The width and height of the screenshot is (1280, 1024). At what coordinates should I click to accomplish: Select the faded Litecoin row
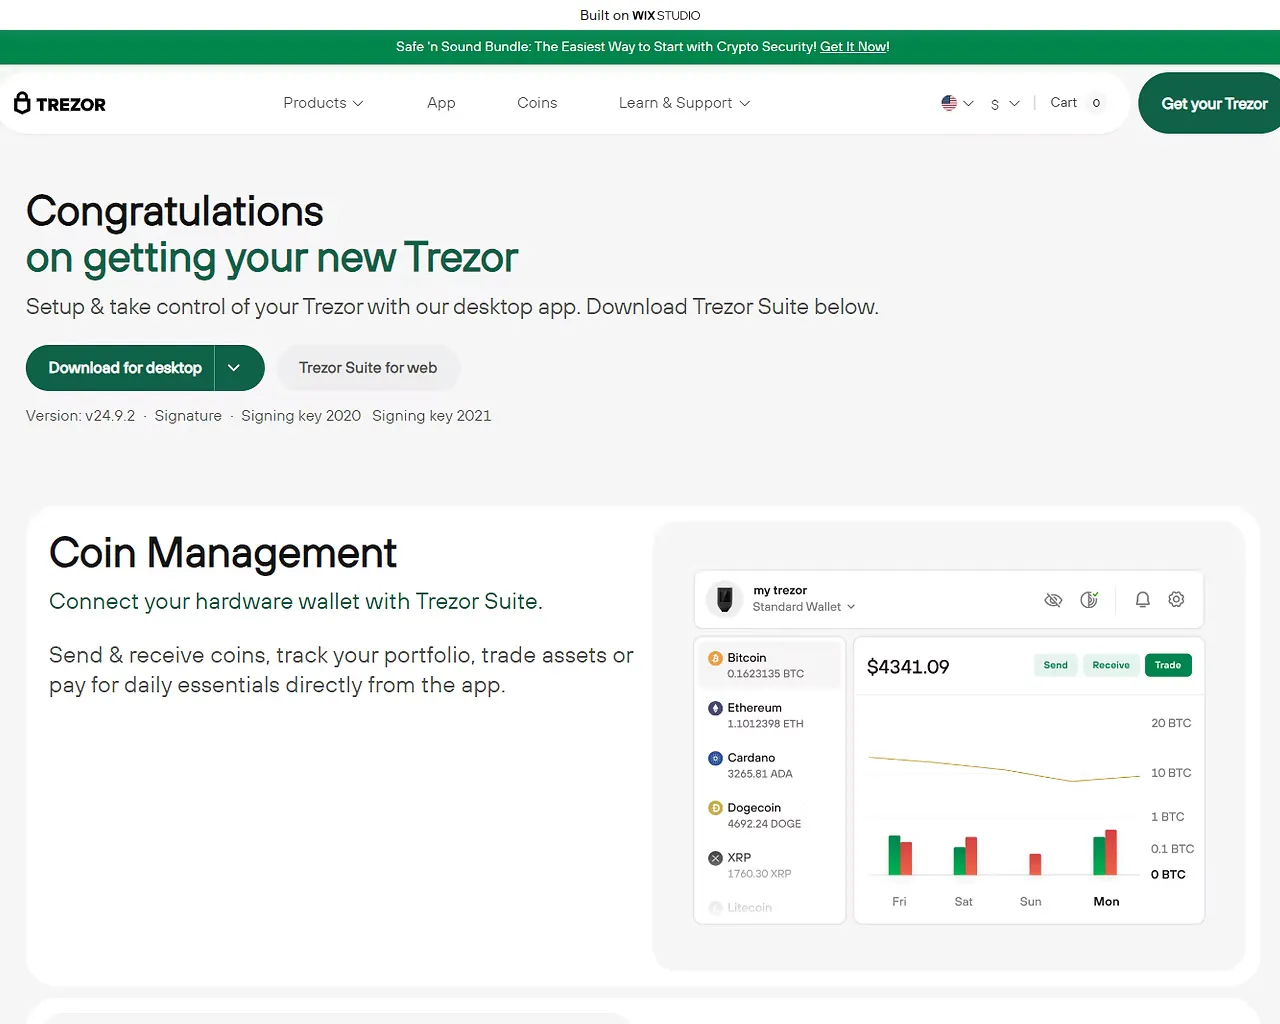769,908
